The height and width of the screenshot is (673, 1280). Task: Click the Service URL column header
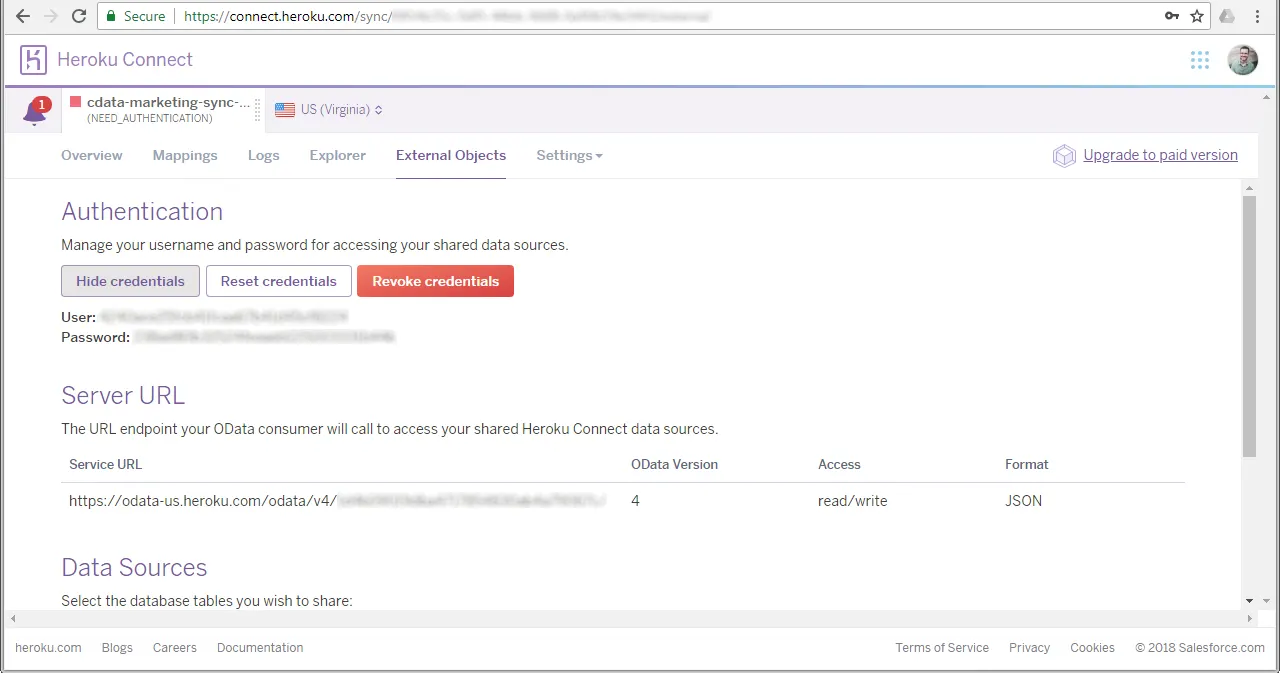click(105, 465)
